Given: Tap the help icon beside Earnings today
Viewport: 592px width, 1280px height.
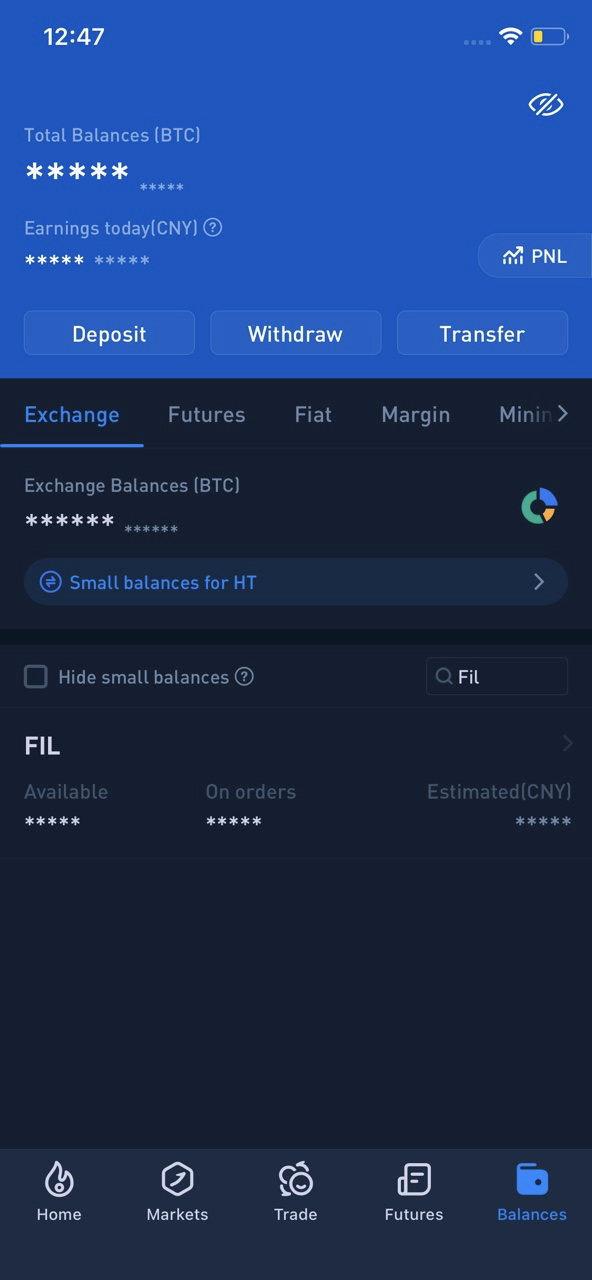Looking at the screenshot, I should [212, 228].
